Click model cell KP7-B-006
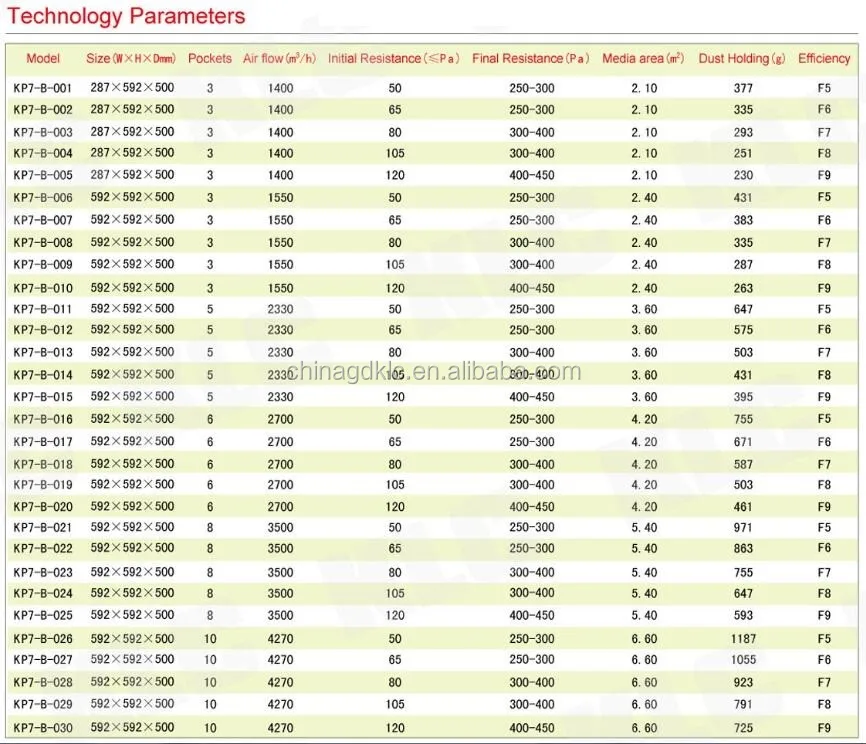 [43, 198]
